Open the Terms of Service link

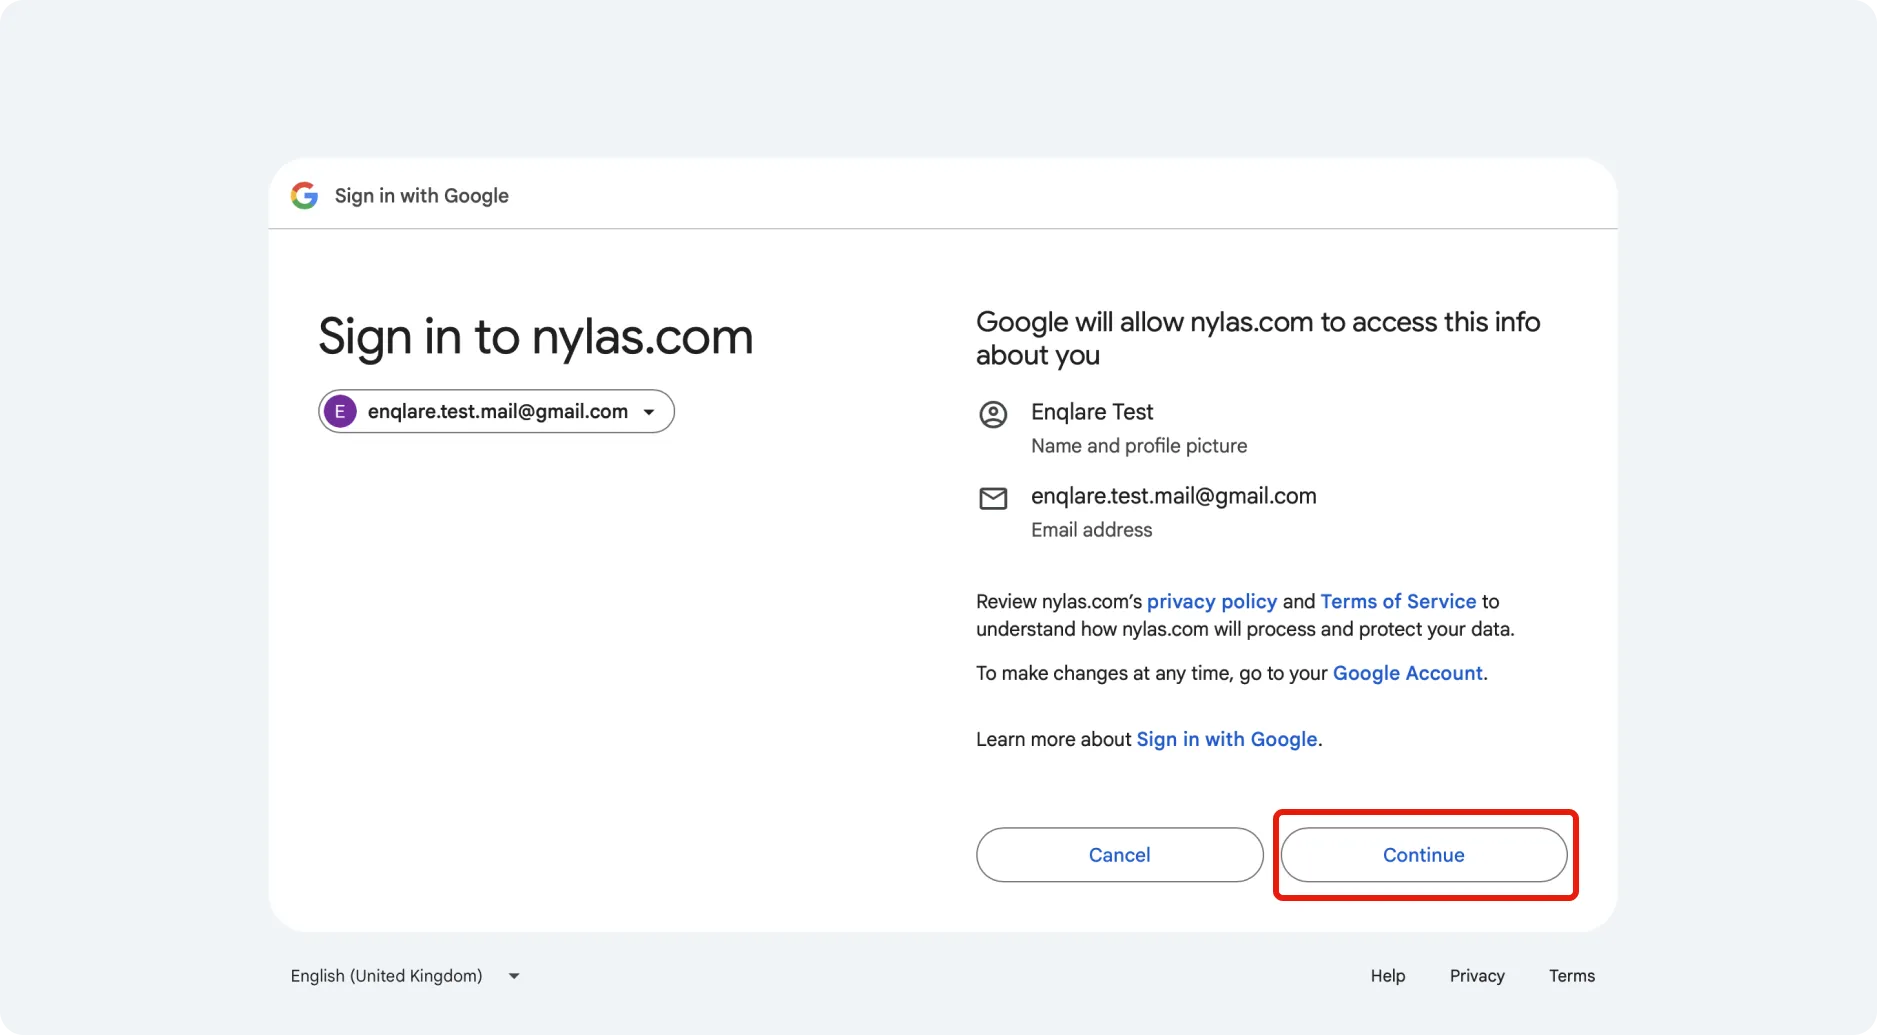point(1398,601)
